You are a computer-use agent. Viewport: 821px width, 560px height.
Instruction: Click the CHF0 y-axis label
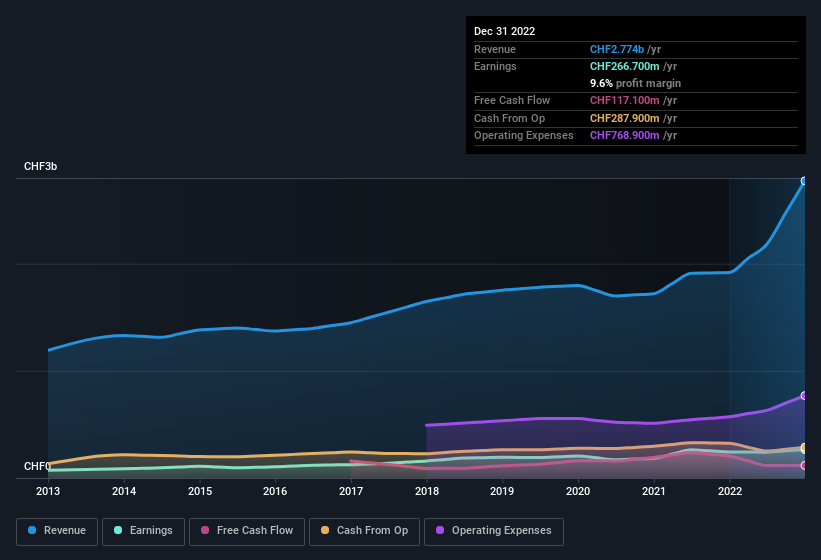(37, 466)
